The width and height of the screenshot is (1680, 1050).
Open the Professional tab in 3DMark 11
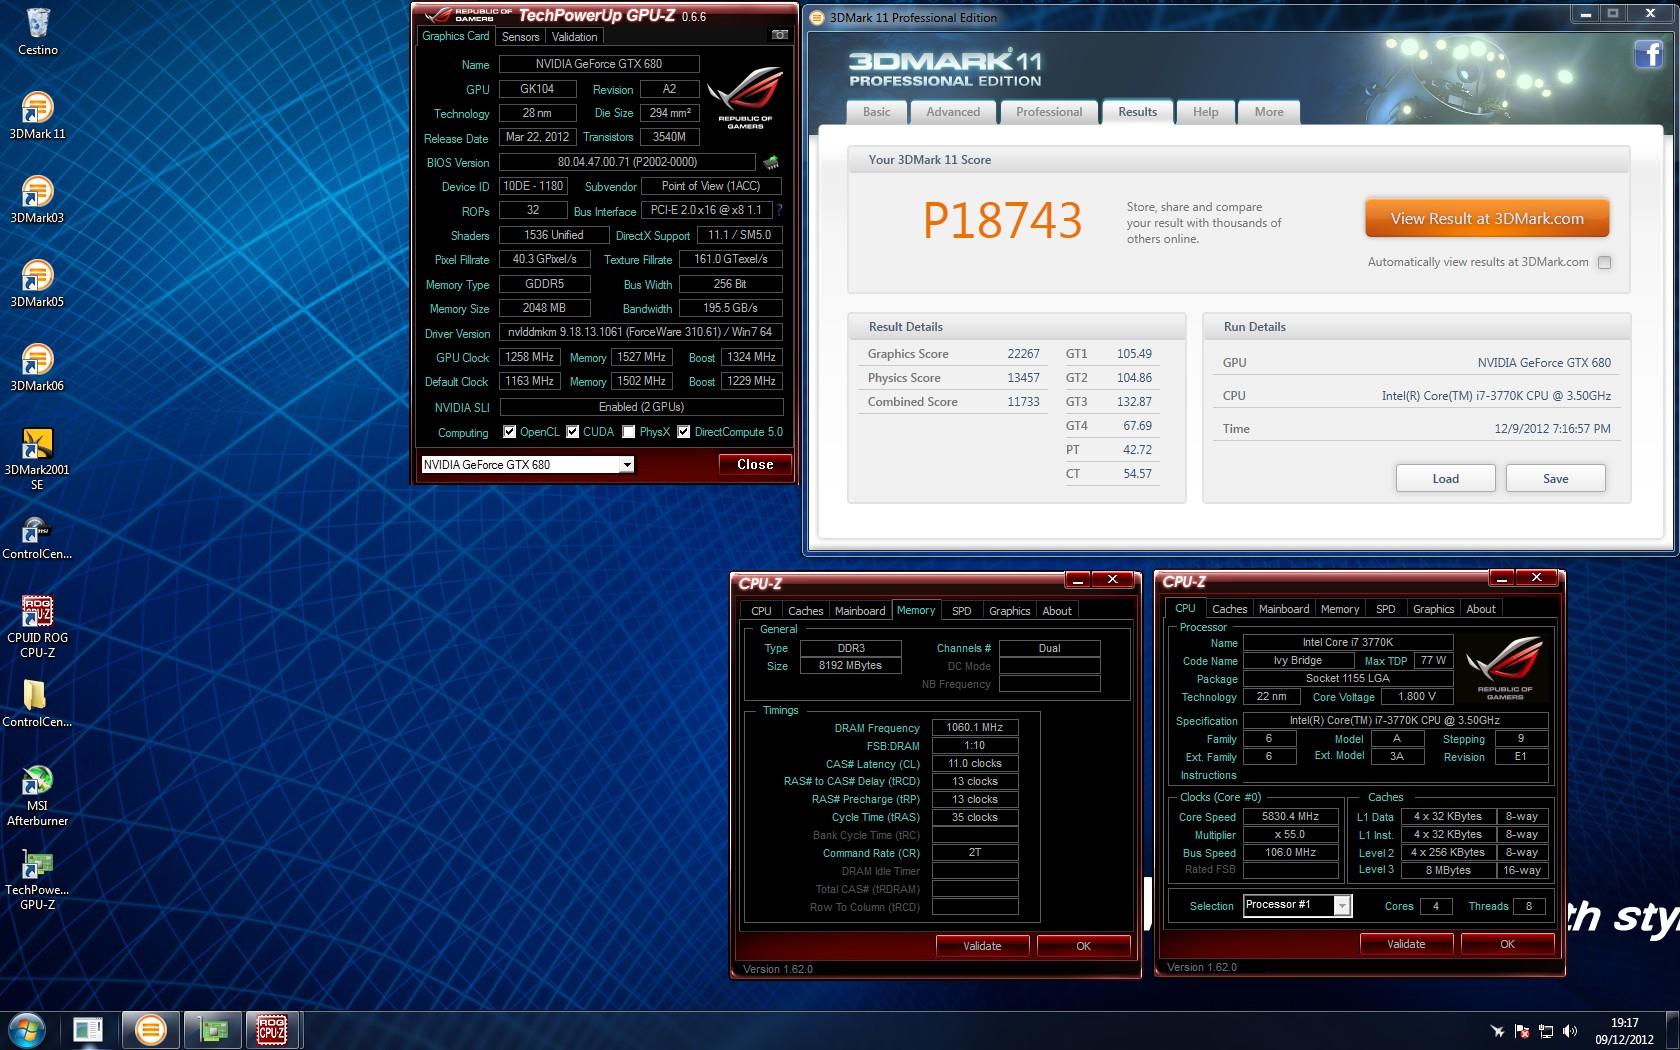tap(1049, 112)
